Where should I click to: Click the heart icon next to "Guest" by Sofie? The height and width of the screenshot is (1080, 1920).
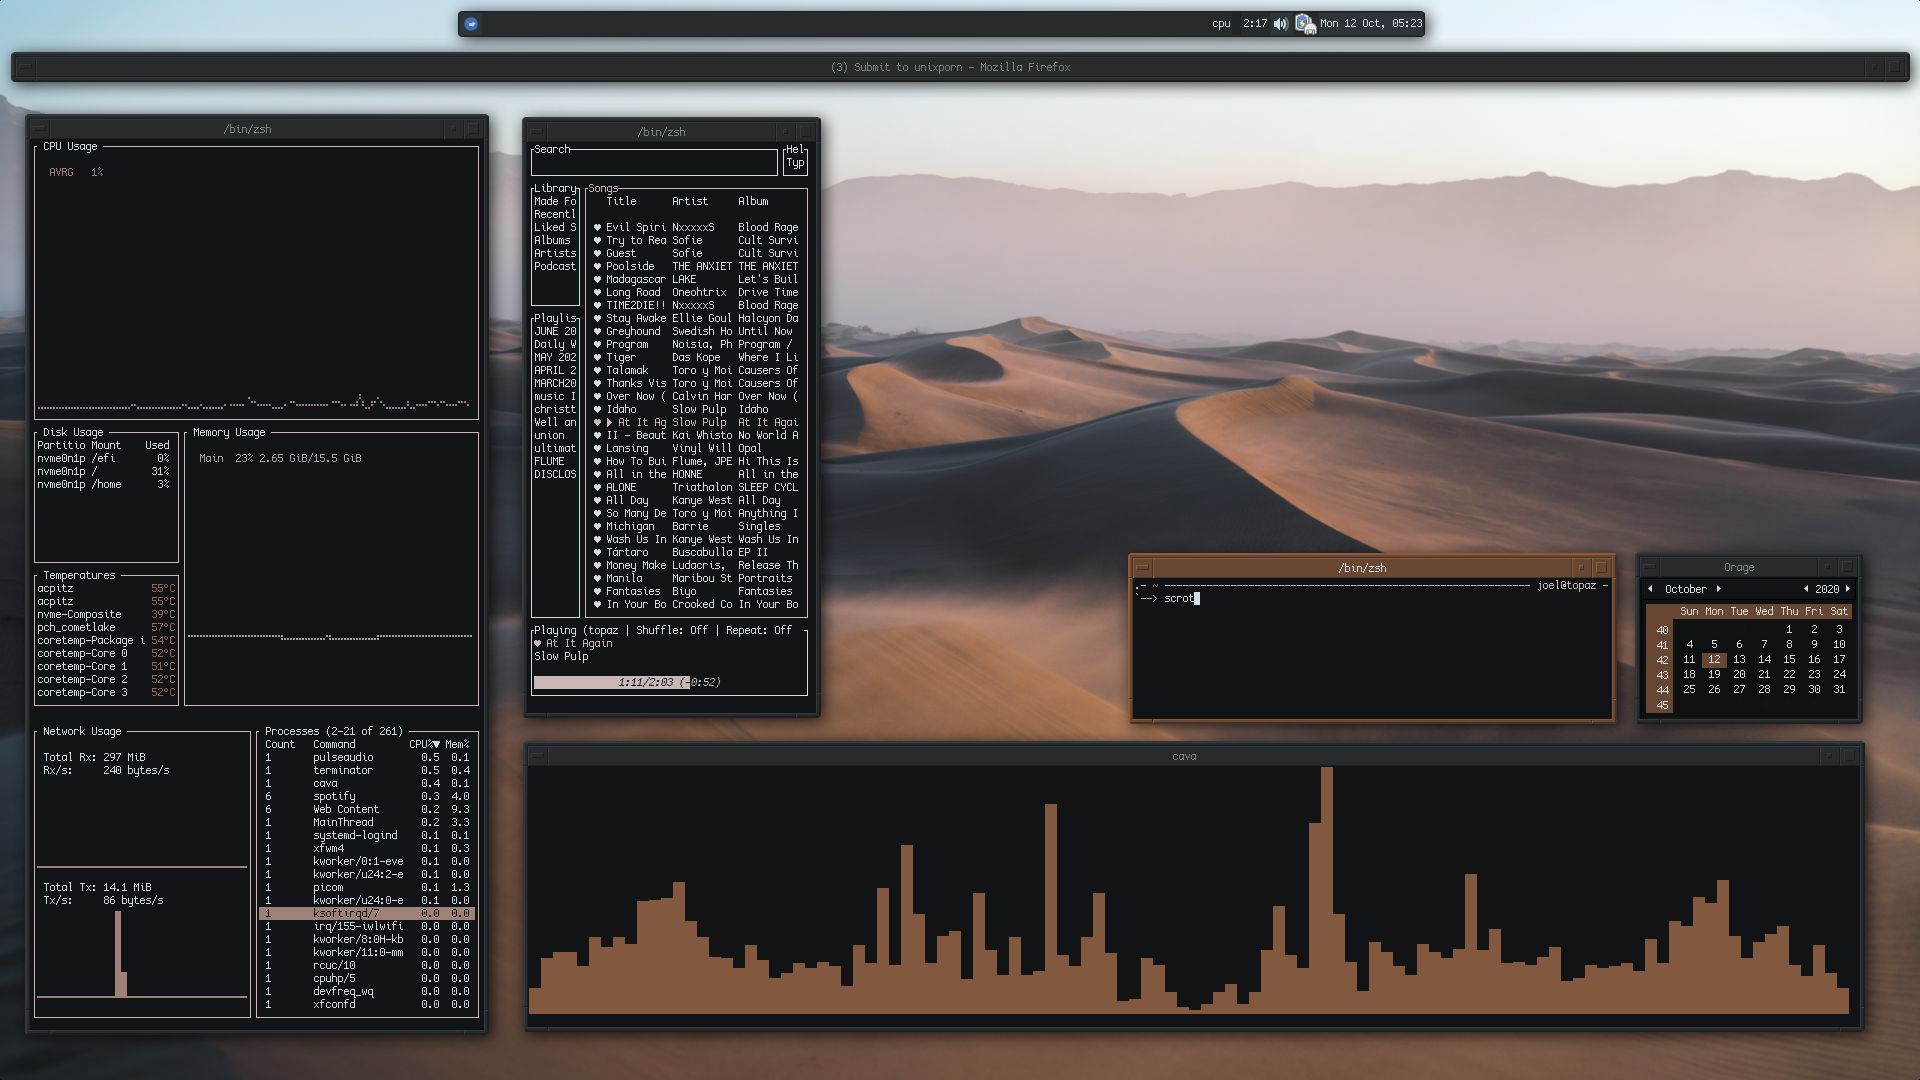tap(595, 253)
